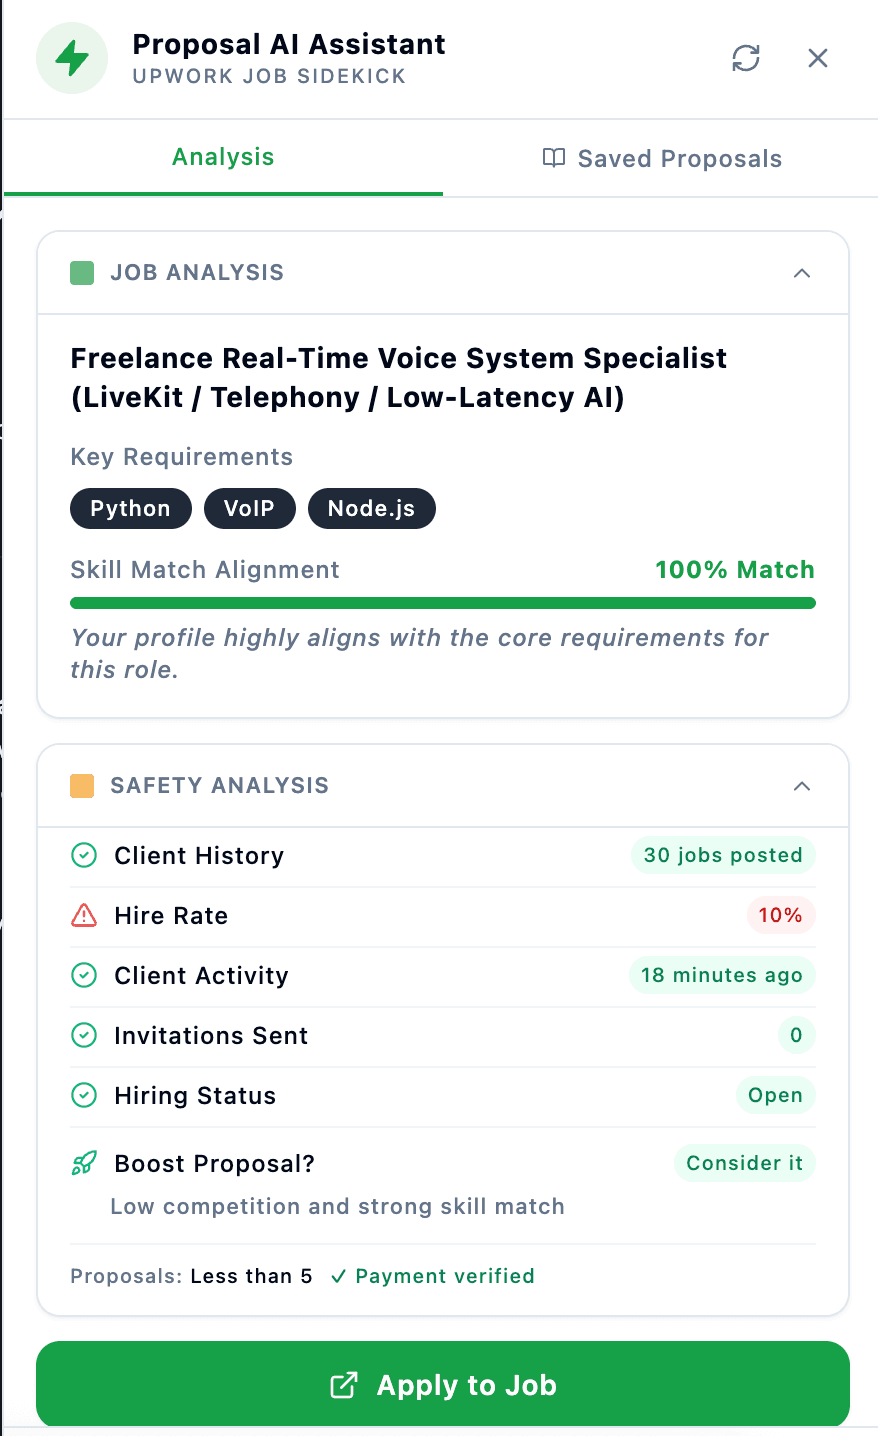
Task: Switch to the Saved Proposals tab
Action: click(x=661, y=158)
